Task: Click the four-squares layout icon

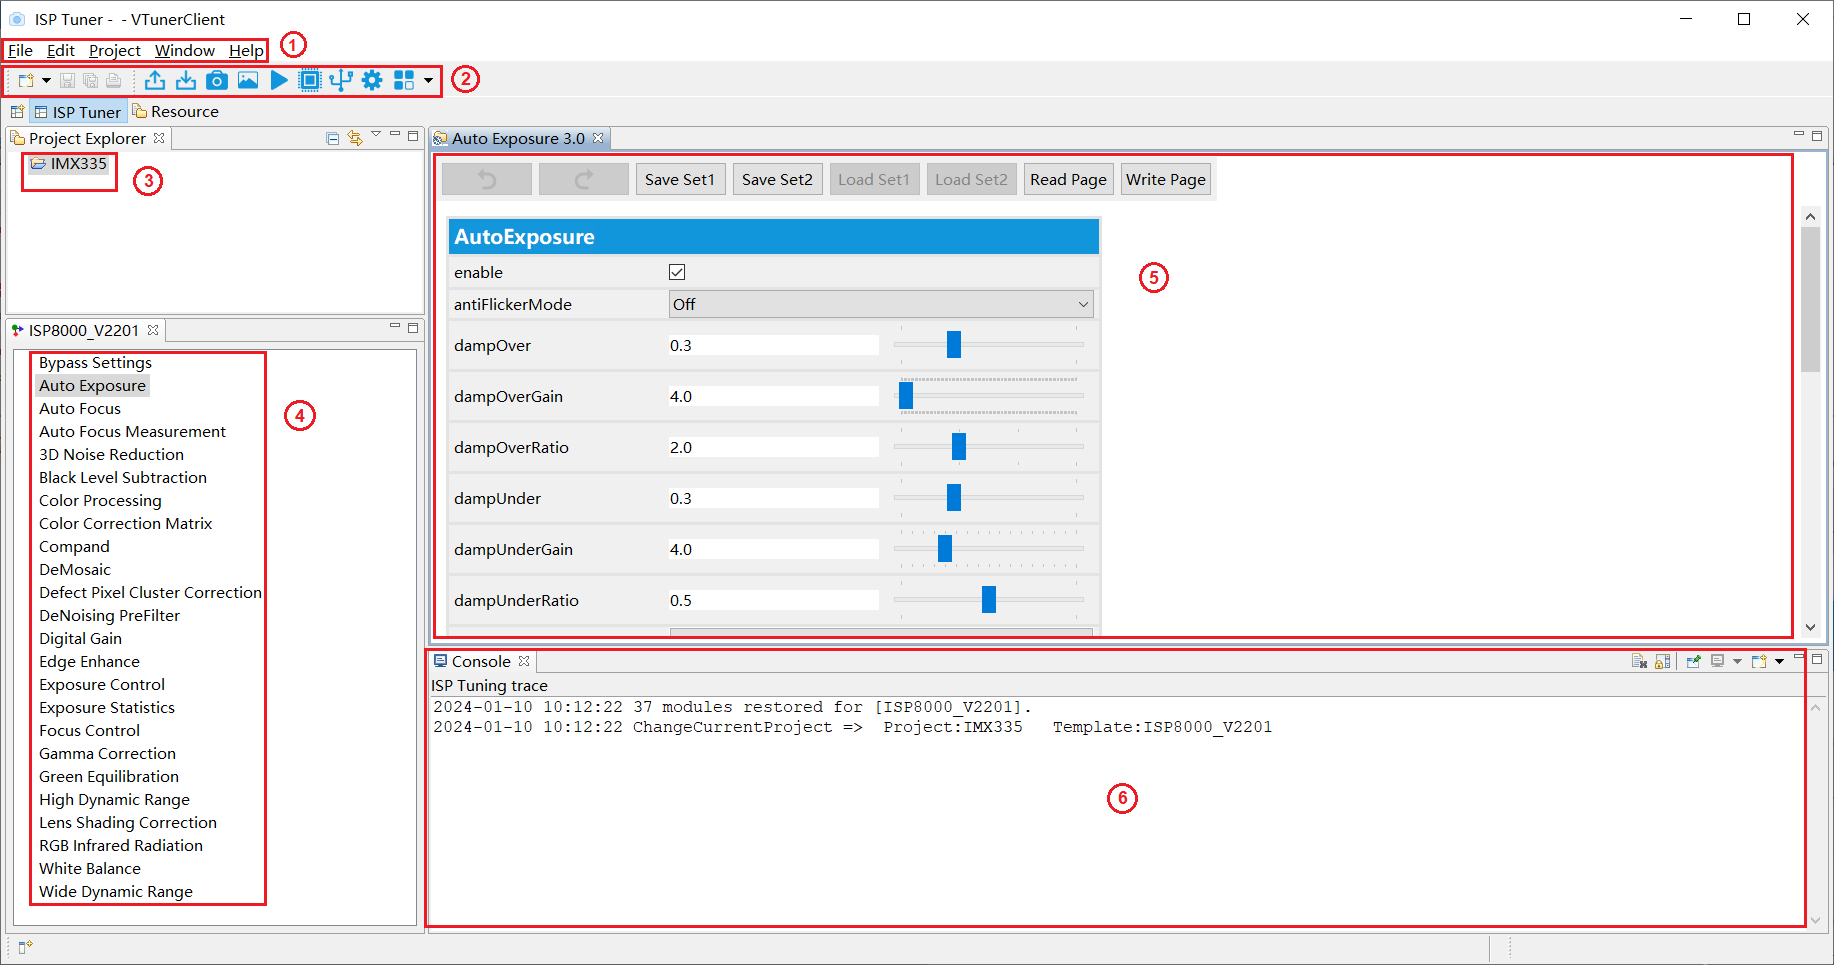Action: 404,80
